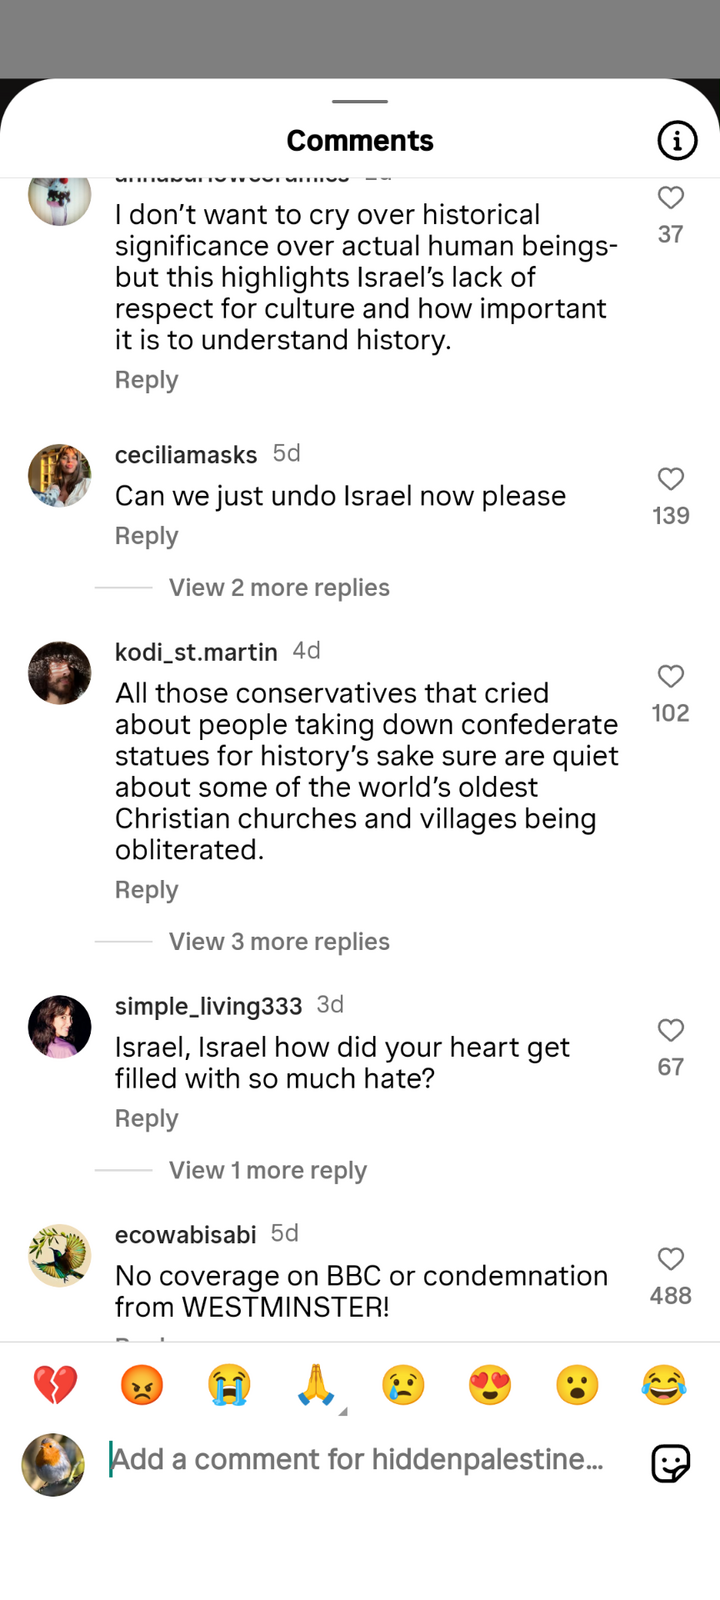Insert the loudly crying emoji
This screenshot has height=1600, width=720.
click(x=229, y=1386)
